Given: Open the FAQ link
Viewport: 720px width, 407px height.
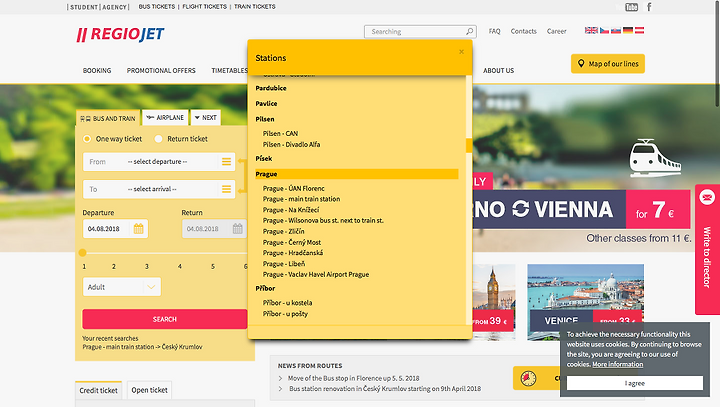Looking at the screenshot, I should 495,31.
